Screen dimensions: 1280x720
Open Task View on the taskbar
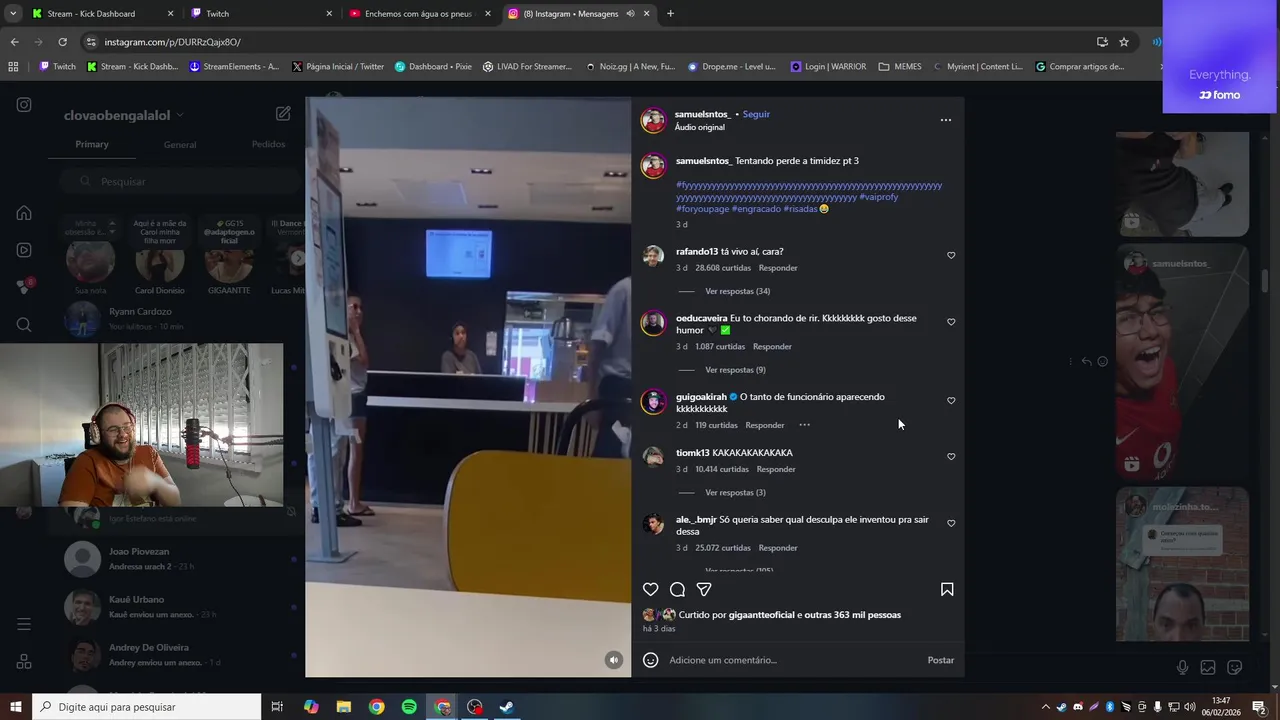tap(277, 707)
